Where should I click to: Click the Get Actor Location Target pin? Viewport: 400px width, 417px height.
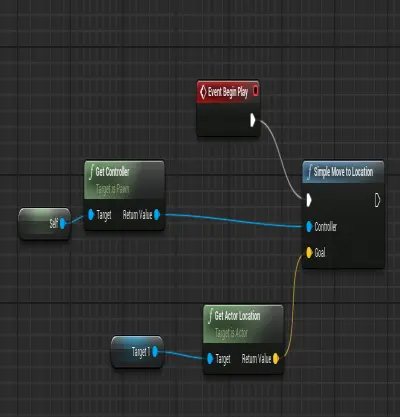tap(210, 359)
